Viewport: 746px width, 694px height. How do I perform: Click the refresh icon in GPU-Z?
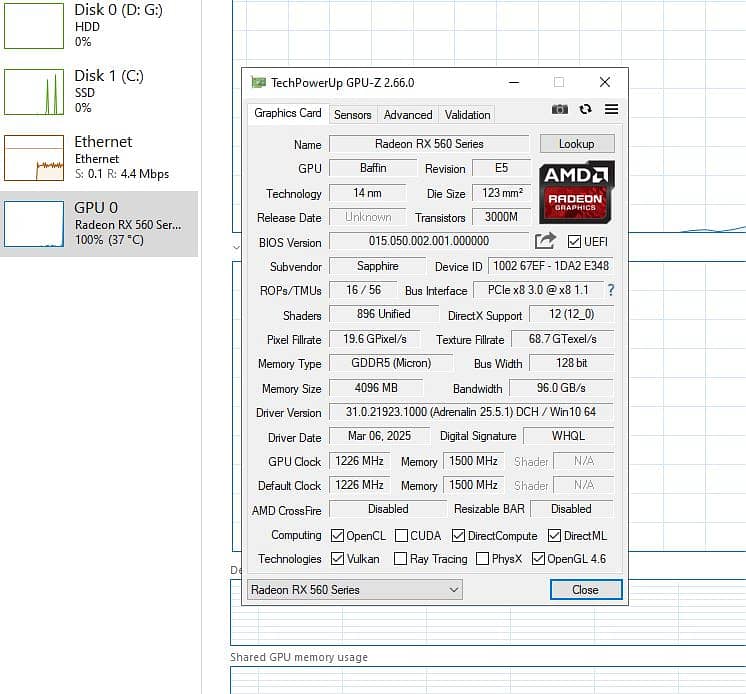click(x=585, y=109)
